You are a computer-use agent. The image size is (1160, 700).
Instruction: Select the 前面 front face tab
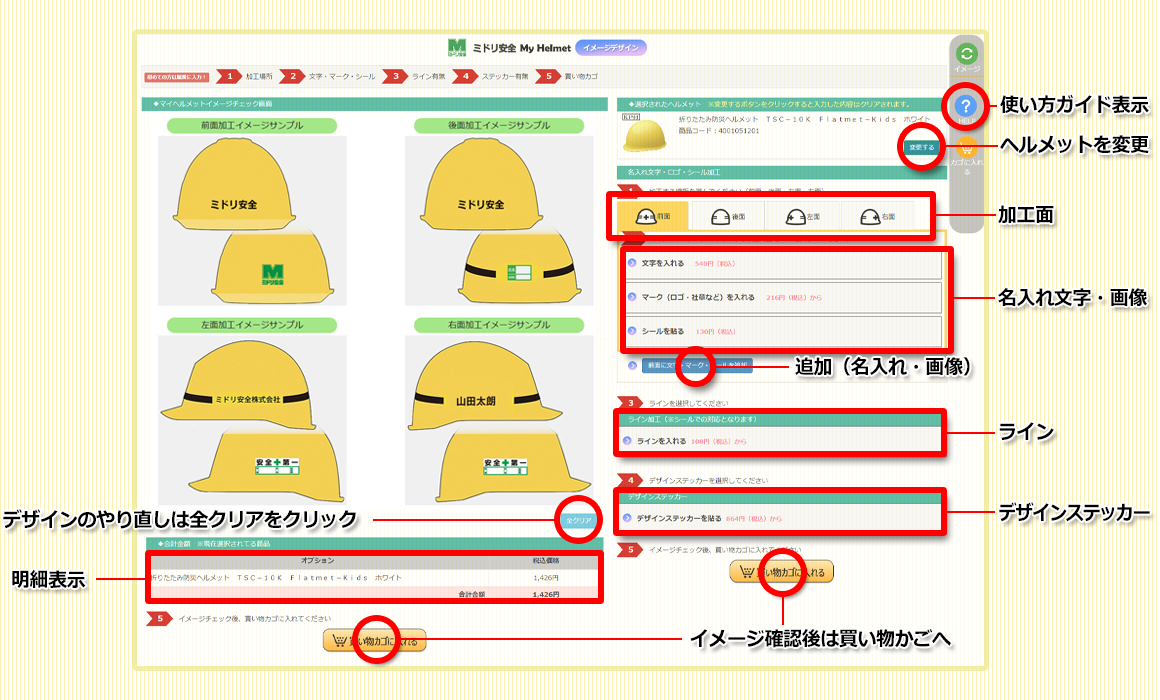(654, 216)
